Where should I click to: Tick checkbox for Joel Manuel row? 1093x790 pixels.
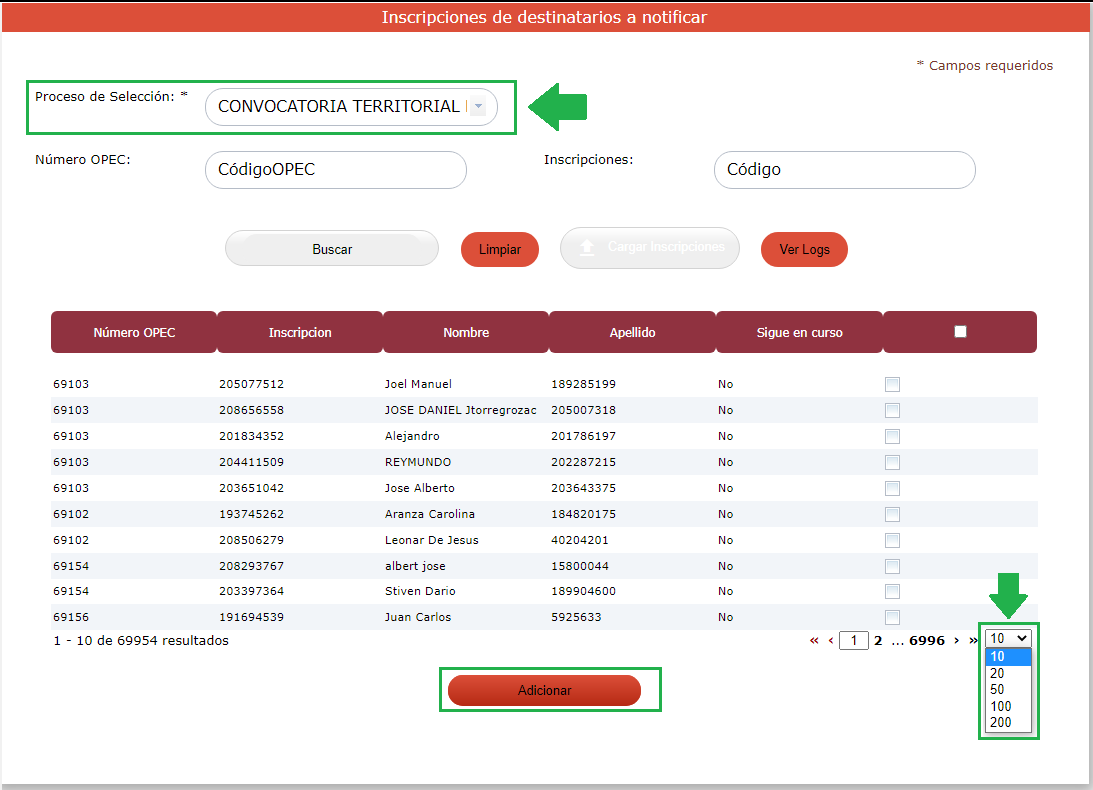[x=892, y=384]
